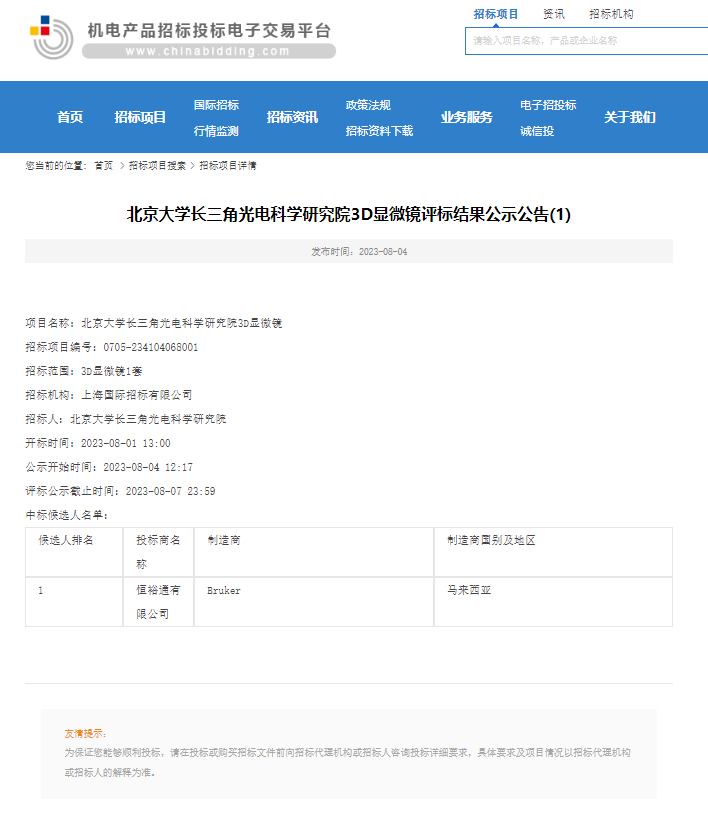This screenshot has height=832, width=708.
Task: Open the 关于我们 navigation item
Action: pyautogui.click(x=630, y=117)
